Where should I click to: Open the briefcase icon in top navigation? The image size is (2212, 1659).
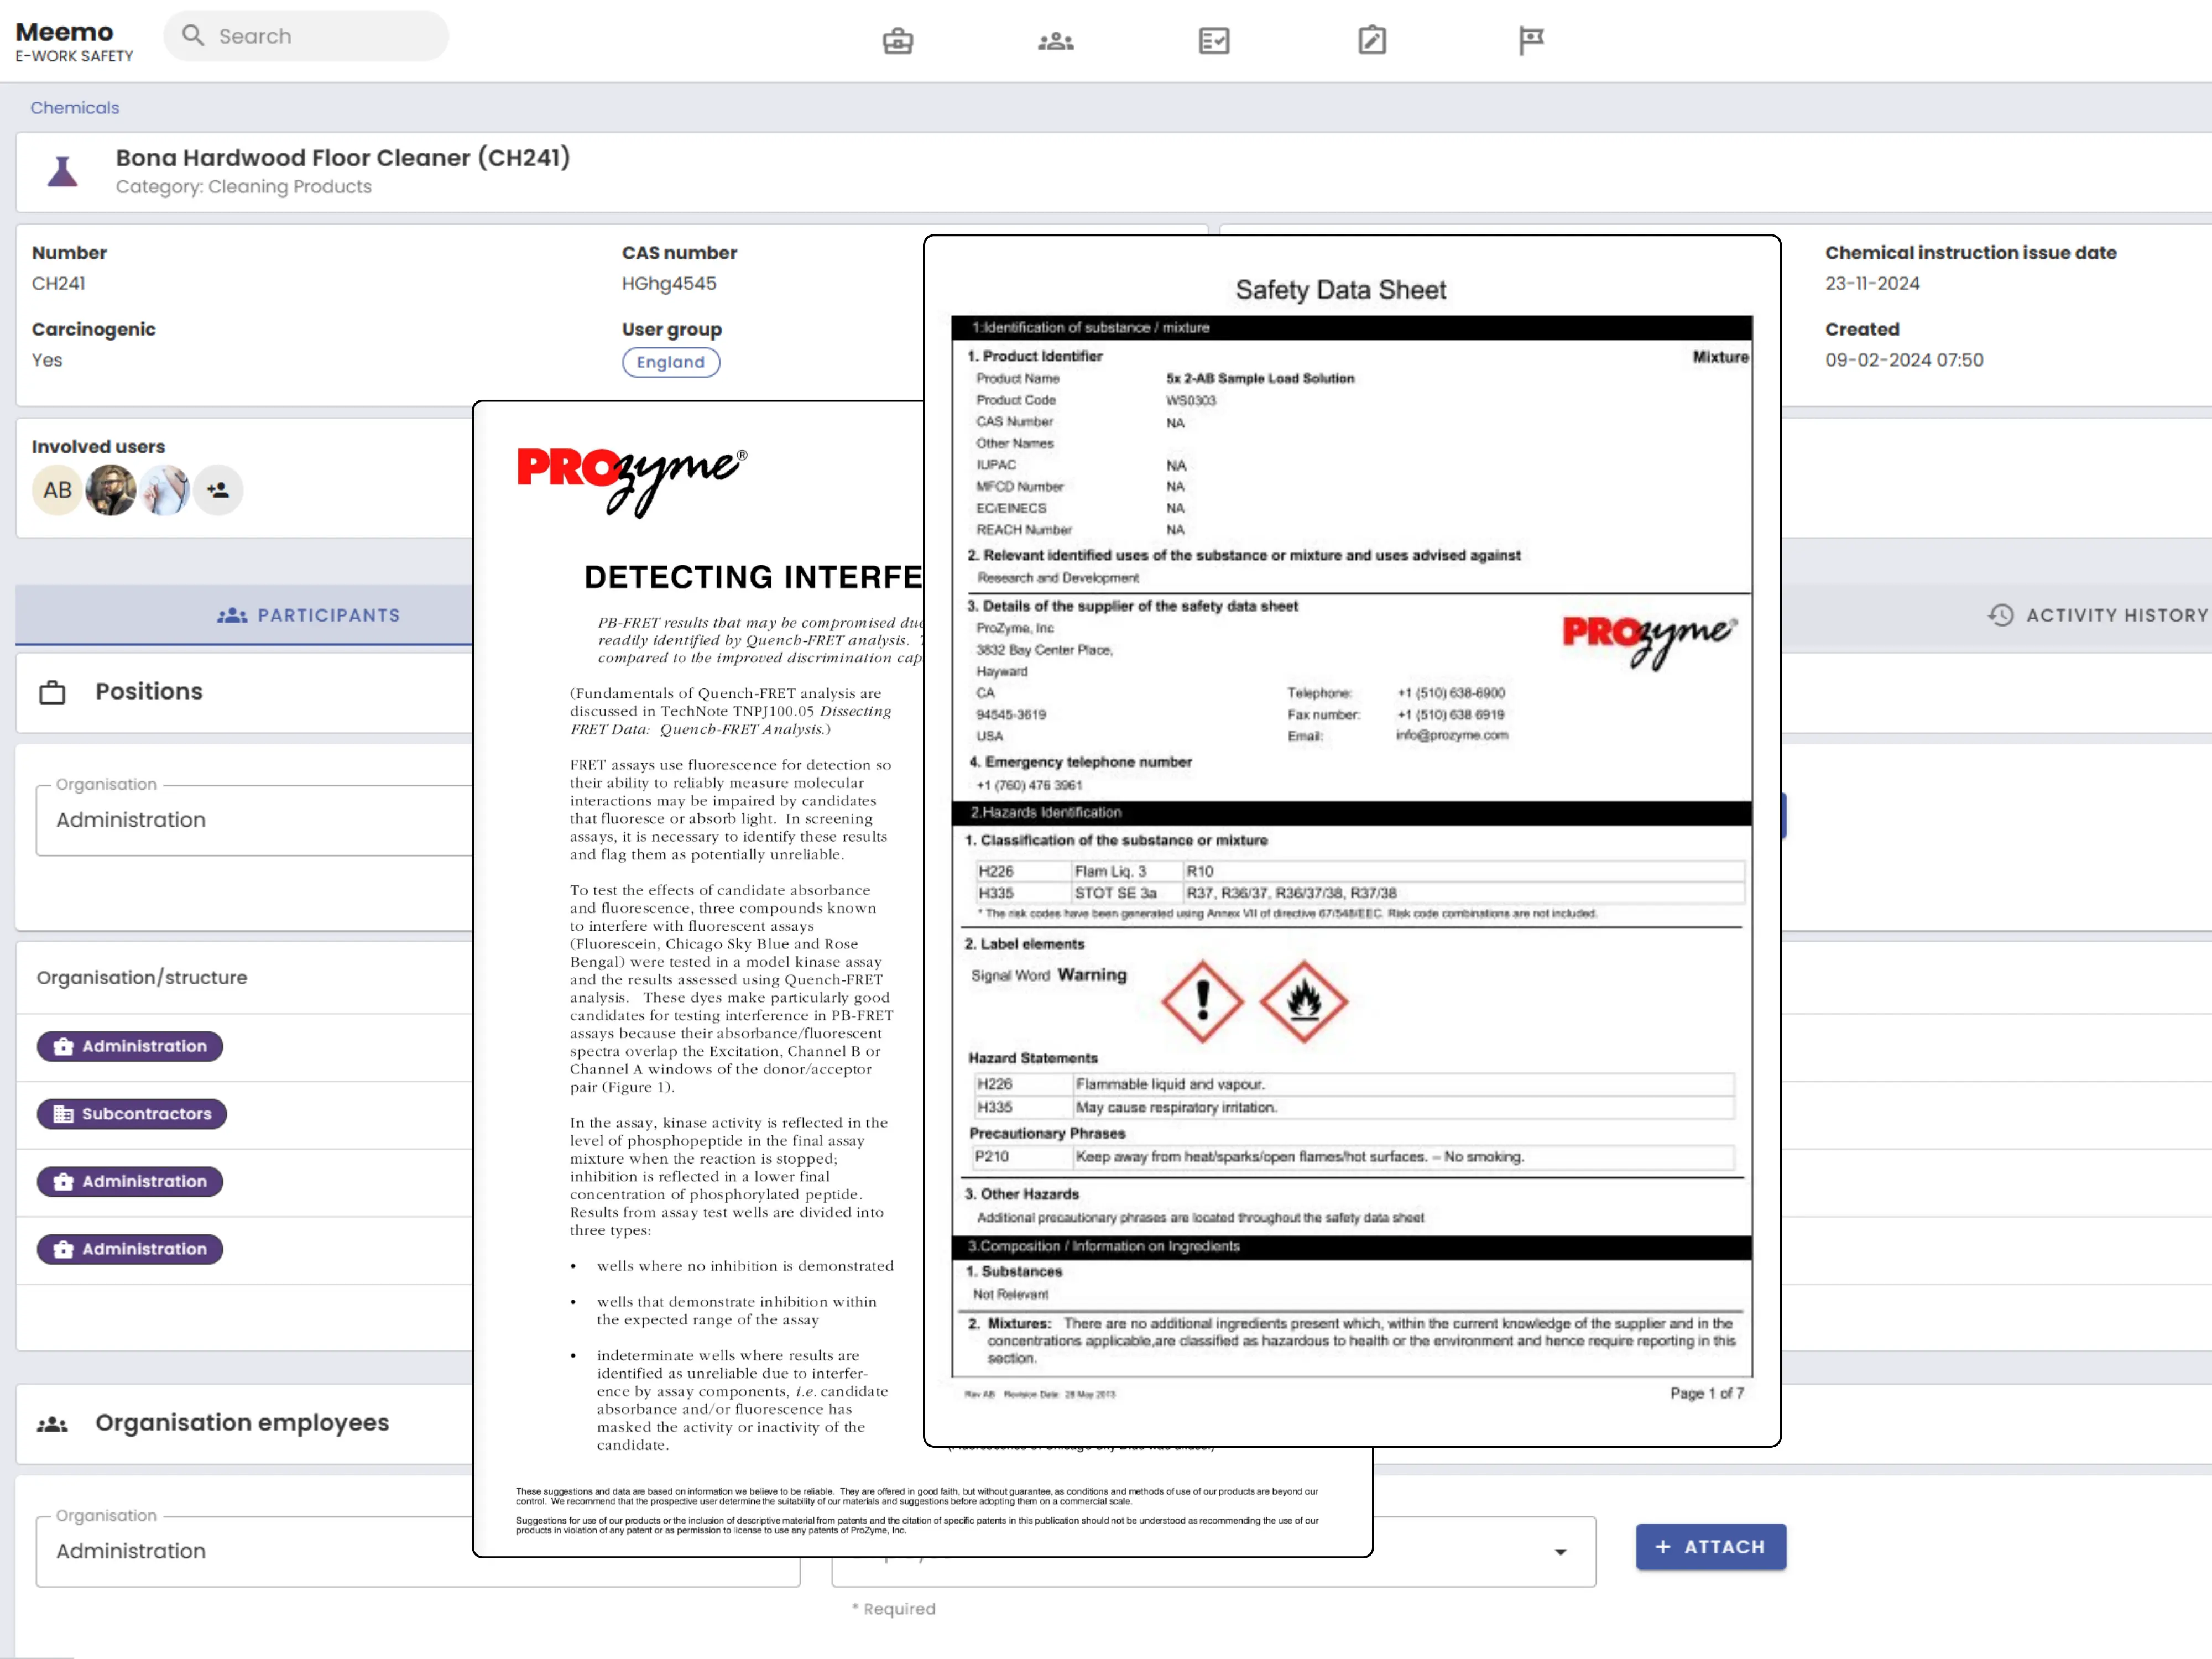click(897, 41)
